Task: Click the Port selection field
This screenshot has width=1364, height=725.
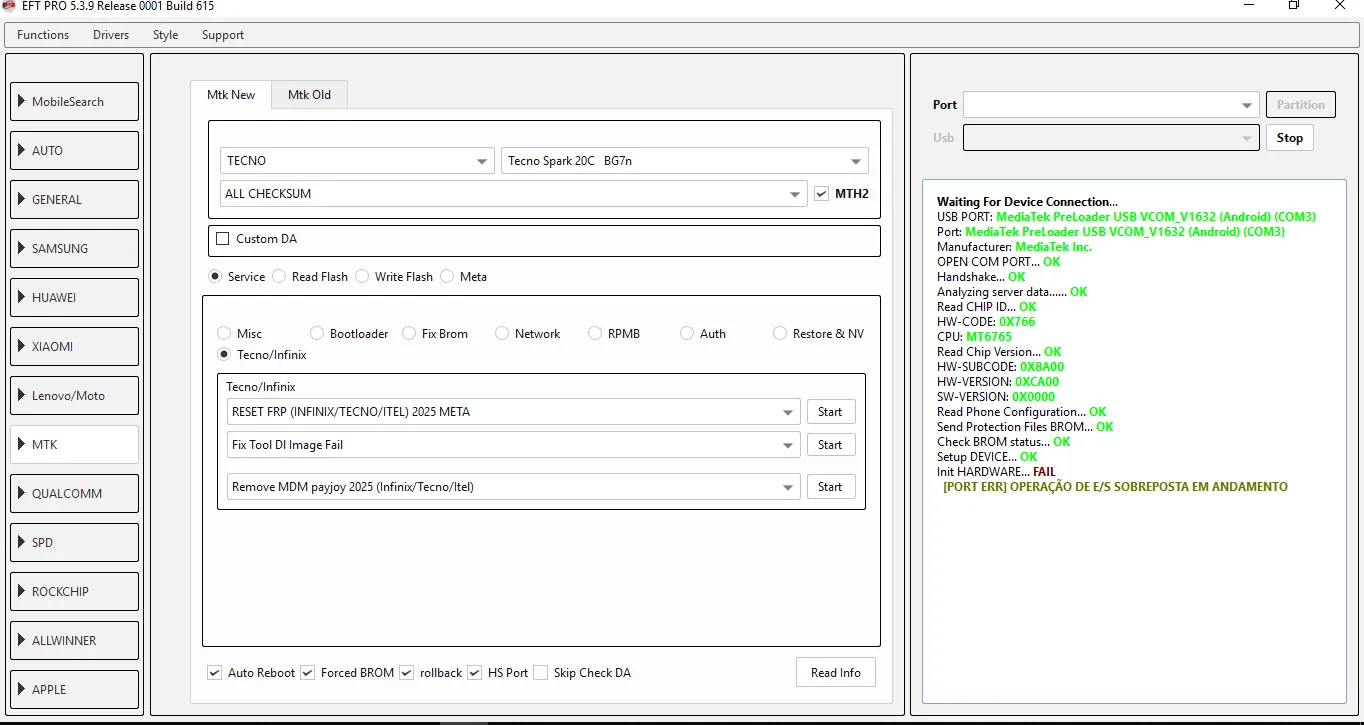Action: [x=1110, y=105]
